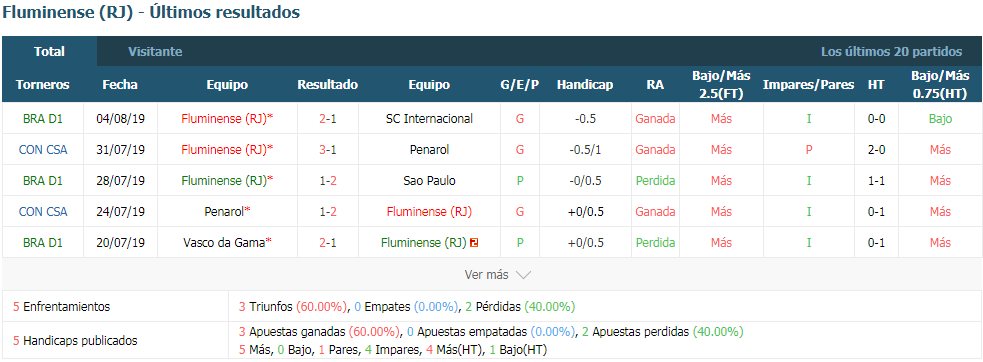Click Vasco da Gama team name

(x=224, y=243)
